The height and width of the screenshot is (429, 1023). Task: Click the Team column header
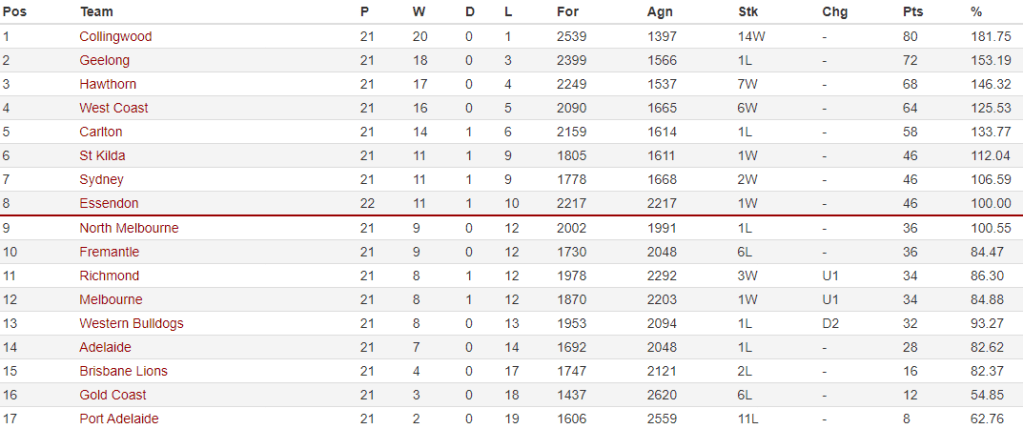[x=96, y=12]
